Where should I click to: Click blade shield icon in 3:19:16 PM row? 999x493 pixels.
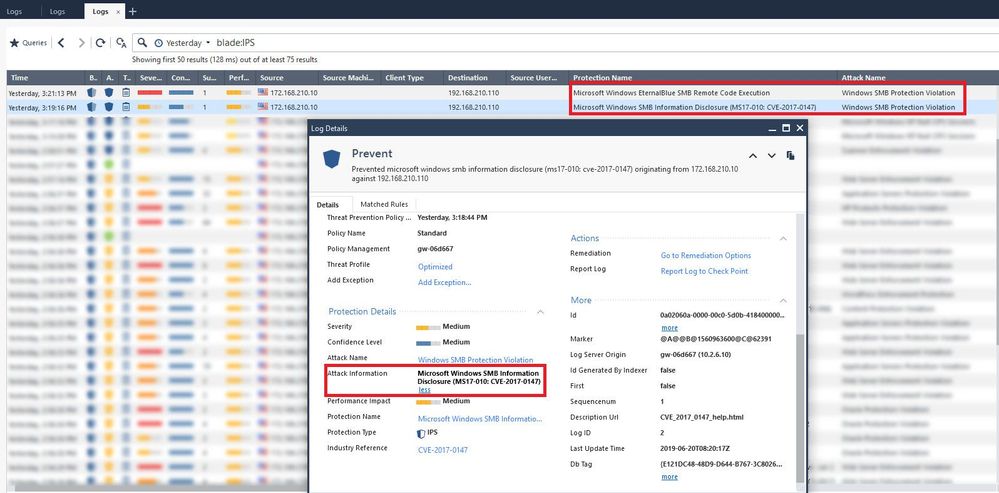click(x=92, y=107)
